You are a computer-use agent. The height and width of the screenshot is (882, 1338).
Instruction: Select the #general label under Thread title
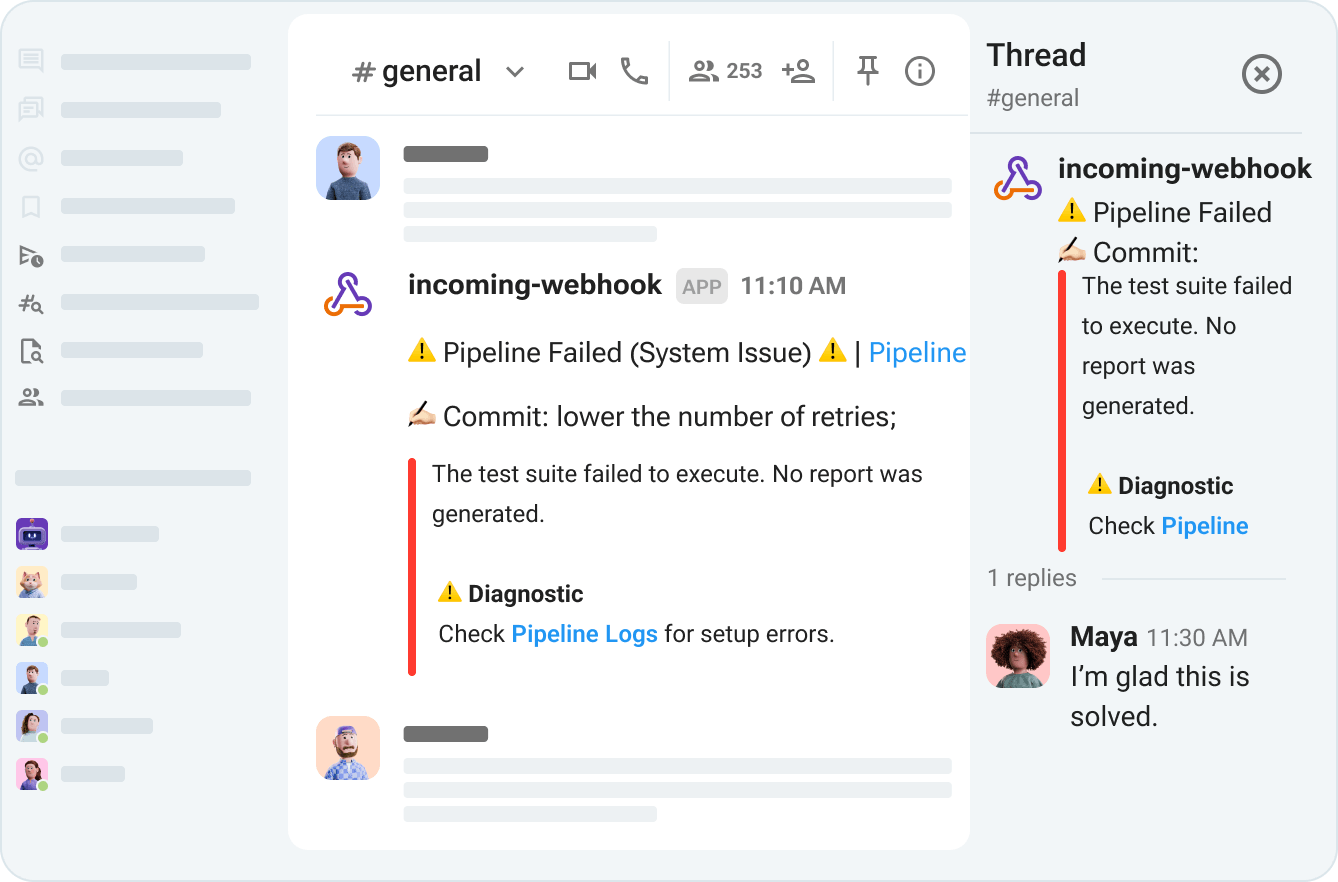[1033, 97]
